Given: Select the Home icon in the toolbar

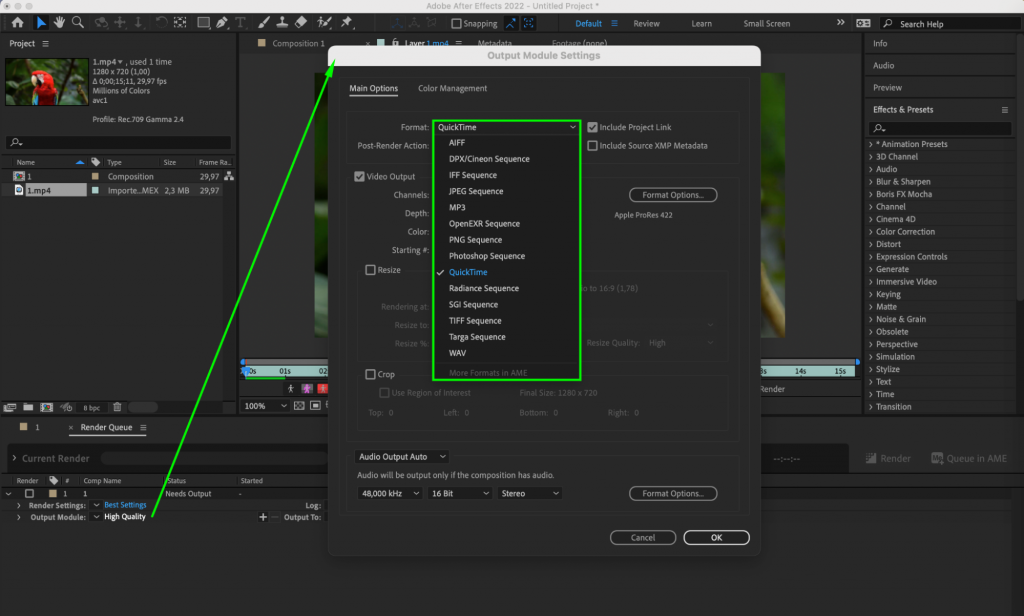Looking at the screenshot, I should pos(19,22).
